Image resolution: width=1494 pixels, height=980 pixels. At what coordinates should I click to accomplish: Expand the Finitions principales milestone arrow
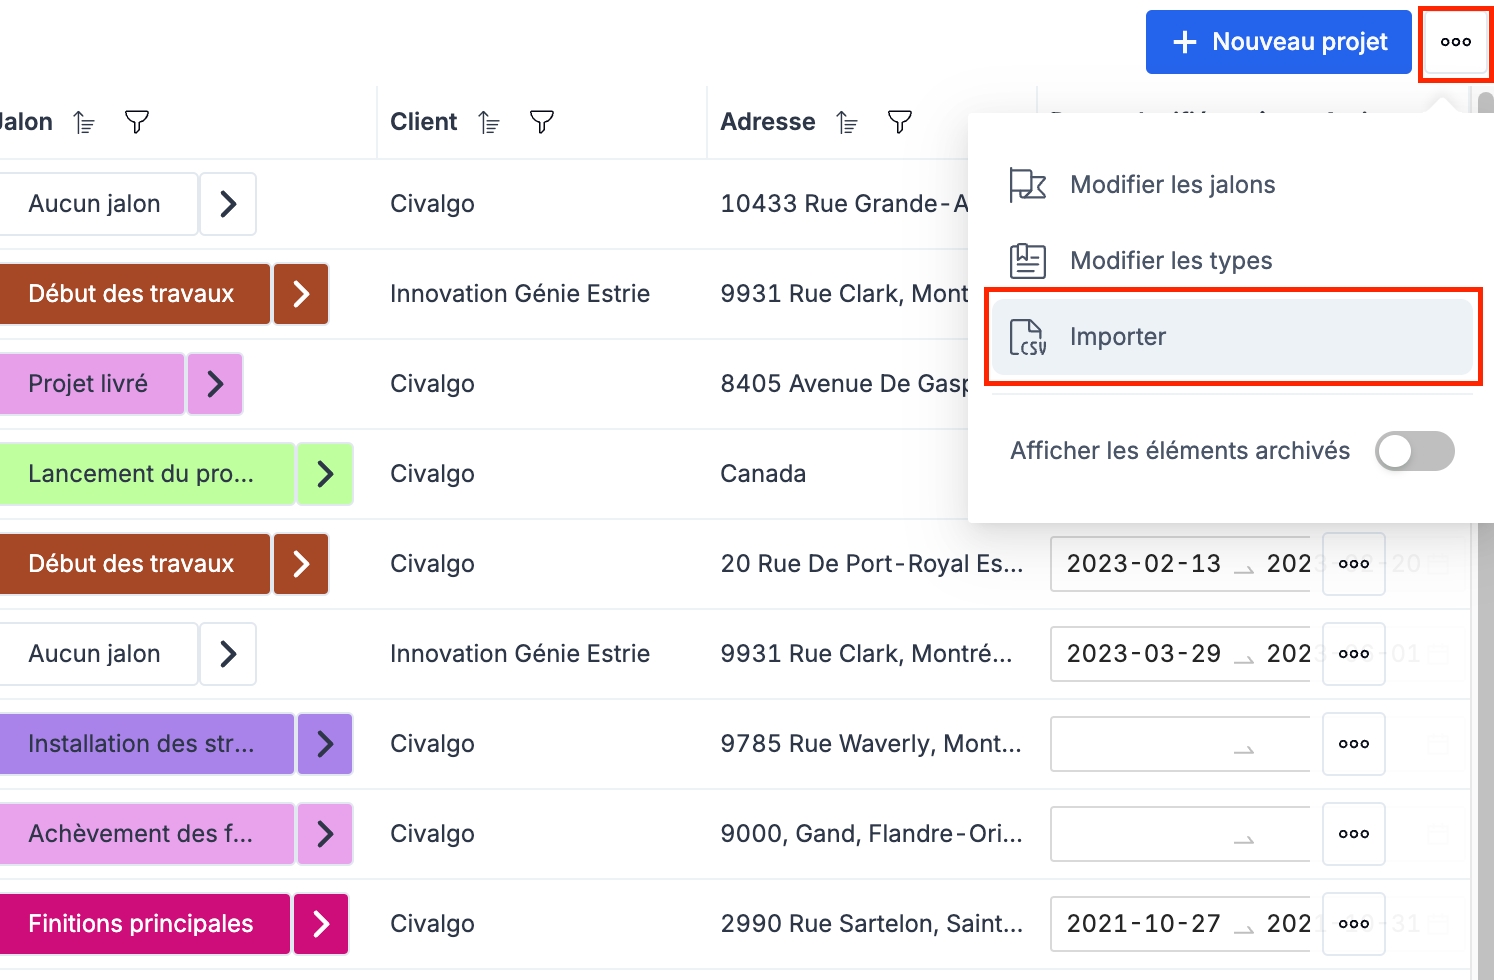tap(321, 924)
